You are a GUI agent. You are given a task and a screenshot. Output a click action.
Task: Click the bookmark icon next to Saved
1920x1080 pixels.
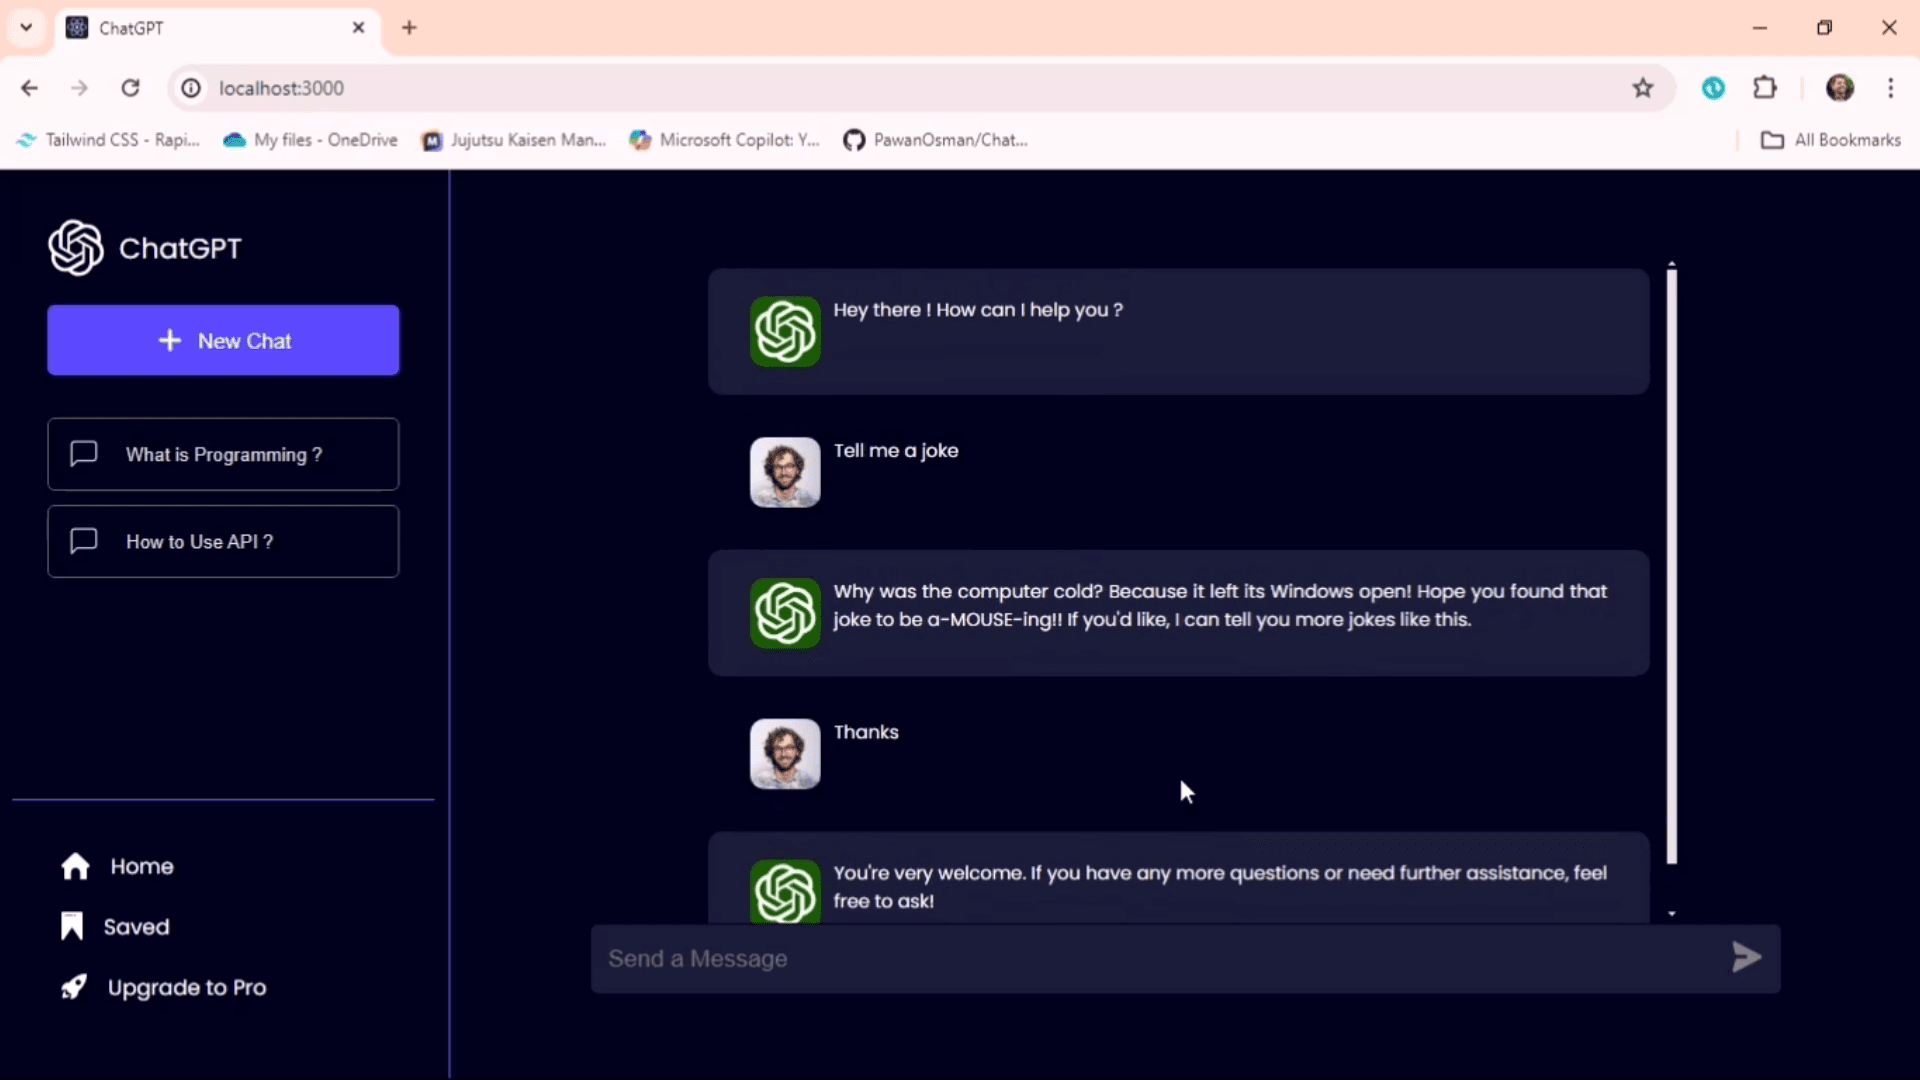pyautogui.click(x=72, y=926)
